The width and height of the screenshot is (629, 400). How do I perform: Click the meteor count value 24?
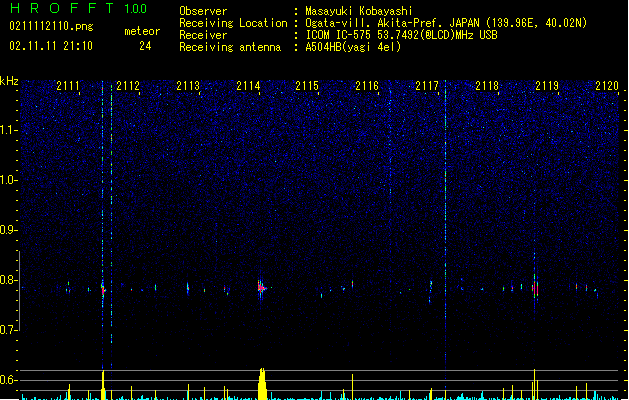[145, 46]
